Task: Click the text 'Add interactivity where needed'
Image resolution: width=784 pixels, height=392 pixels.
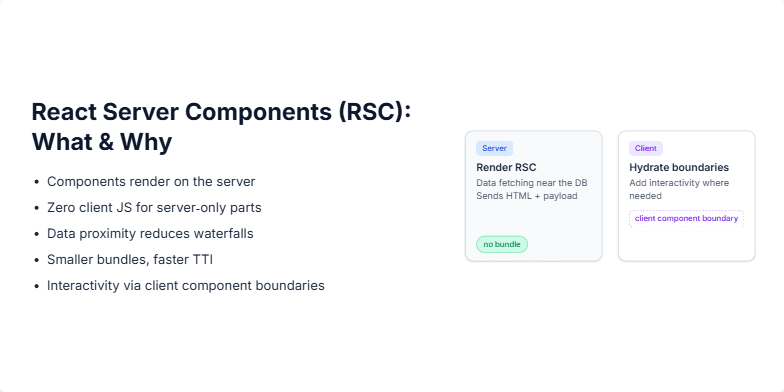Action: tap(679, 190)
